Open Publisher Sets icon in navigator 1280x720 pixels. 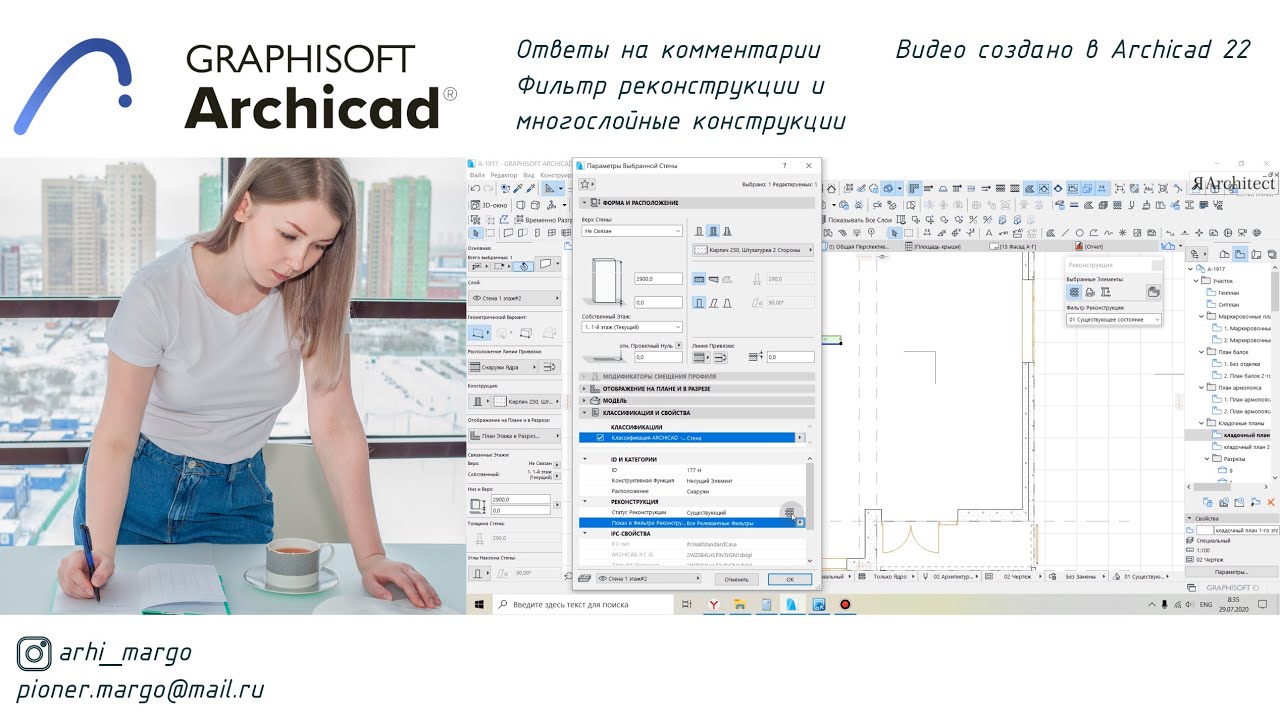(1272, 254)
